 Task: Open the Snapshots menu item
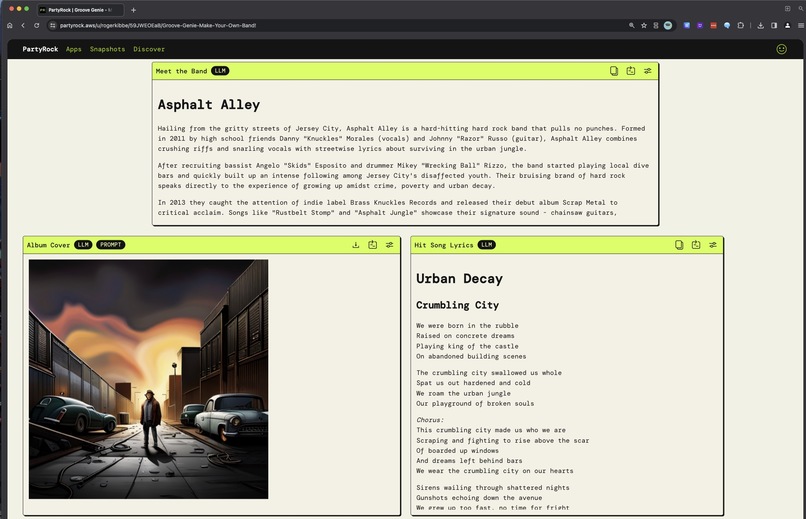click(107, 49)
